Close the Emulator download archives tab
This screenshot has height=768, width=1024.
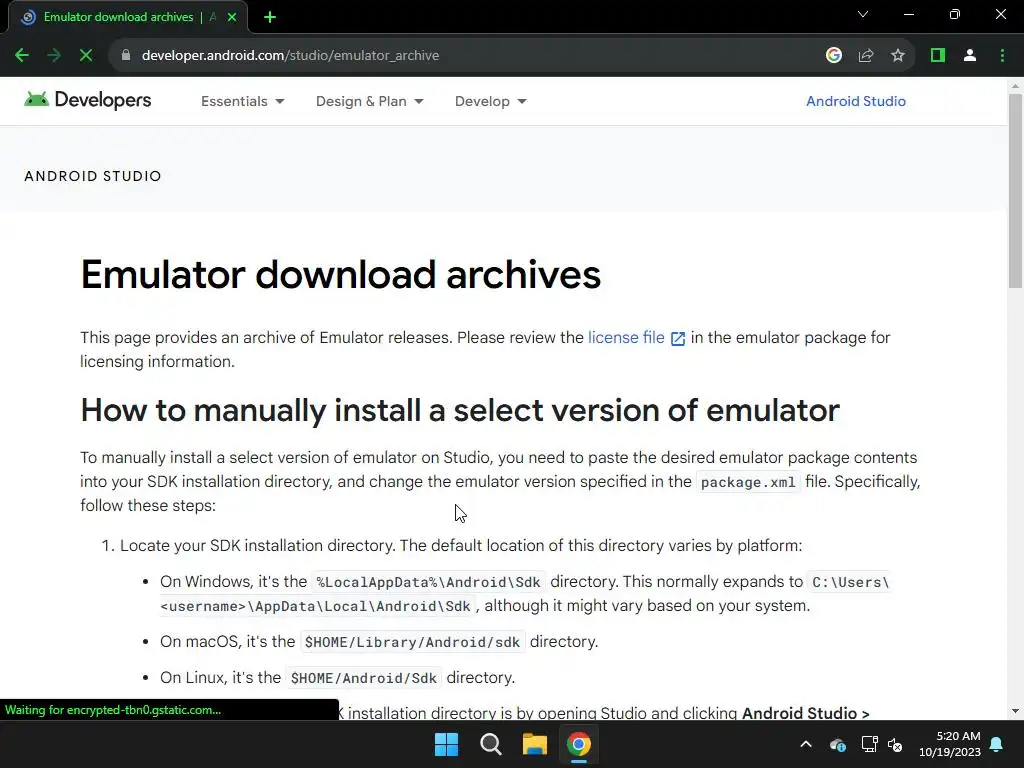coord(232,17)
